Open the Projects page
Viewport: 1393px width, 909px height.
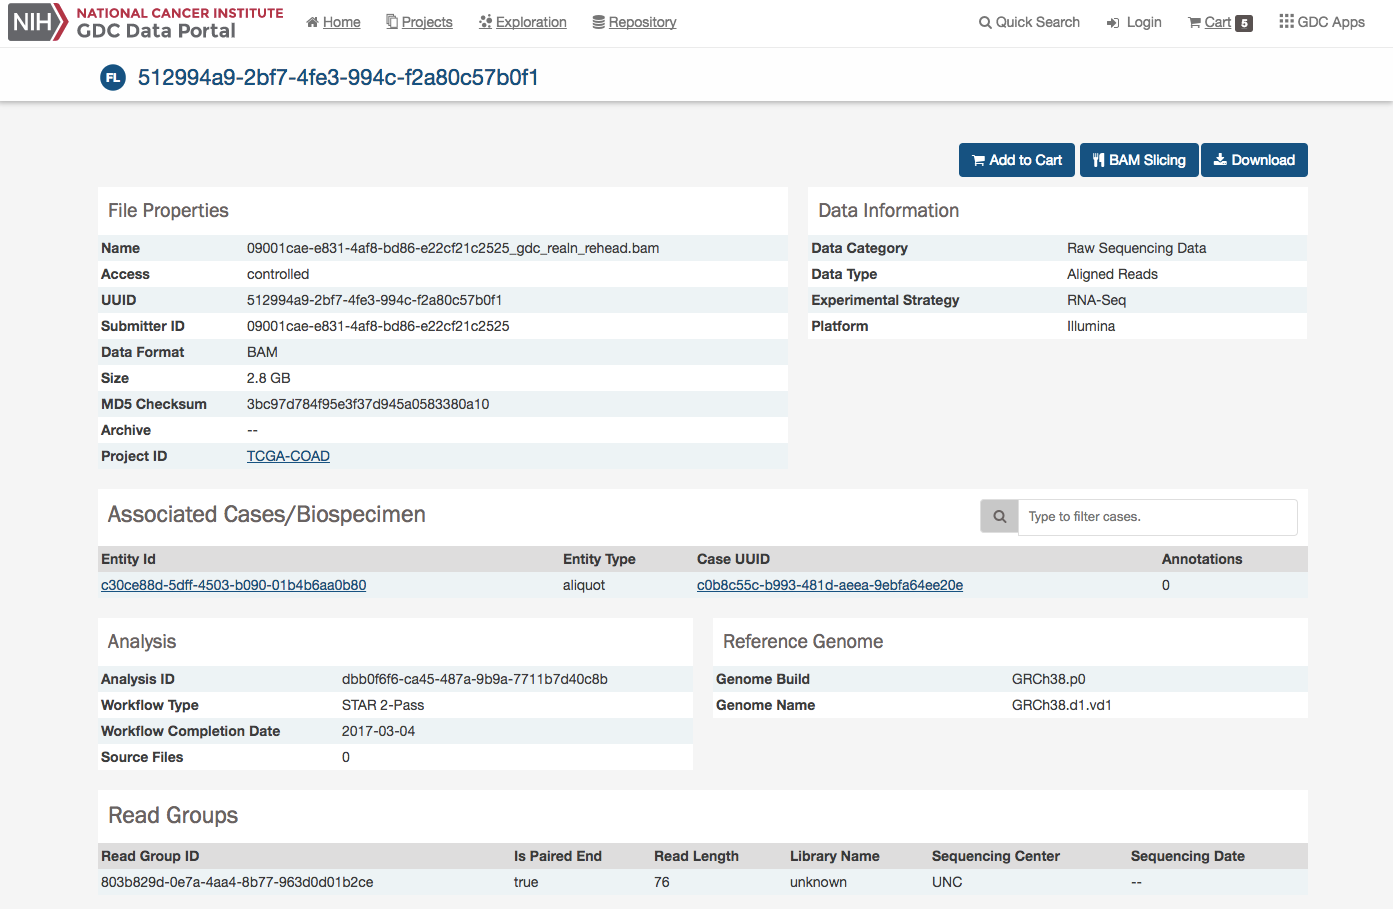(419, 22)
